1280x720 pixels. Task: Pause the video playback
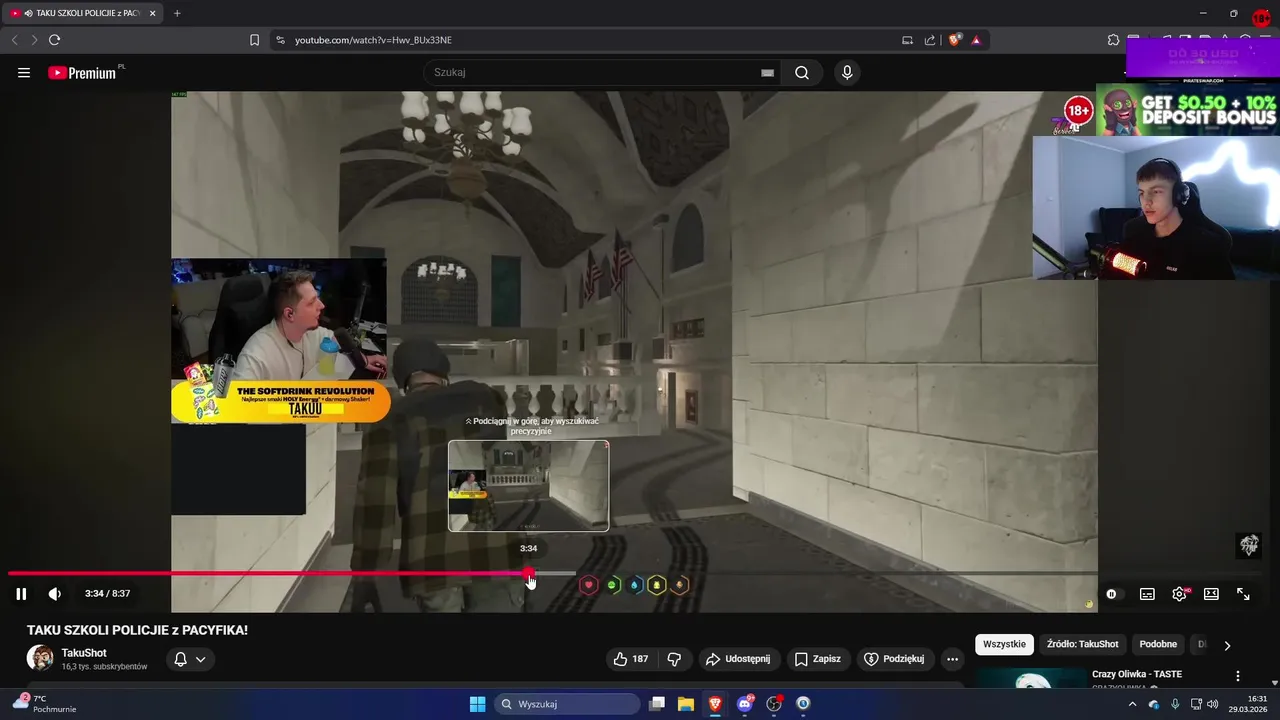tap(21, 594)
